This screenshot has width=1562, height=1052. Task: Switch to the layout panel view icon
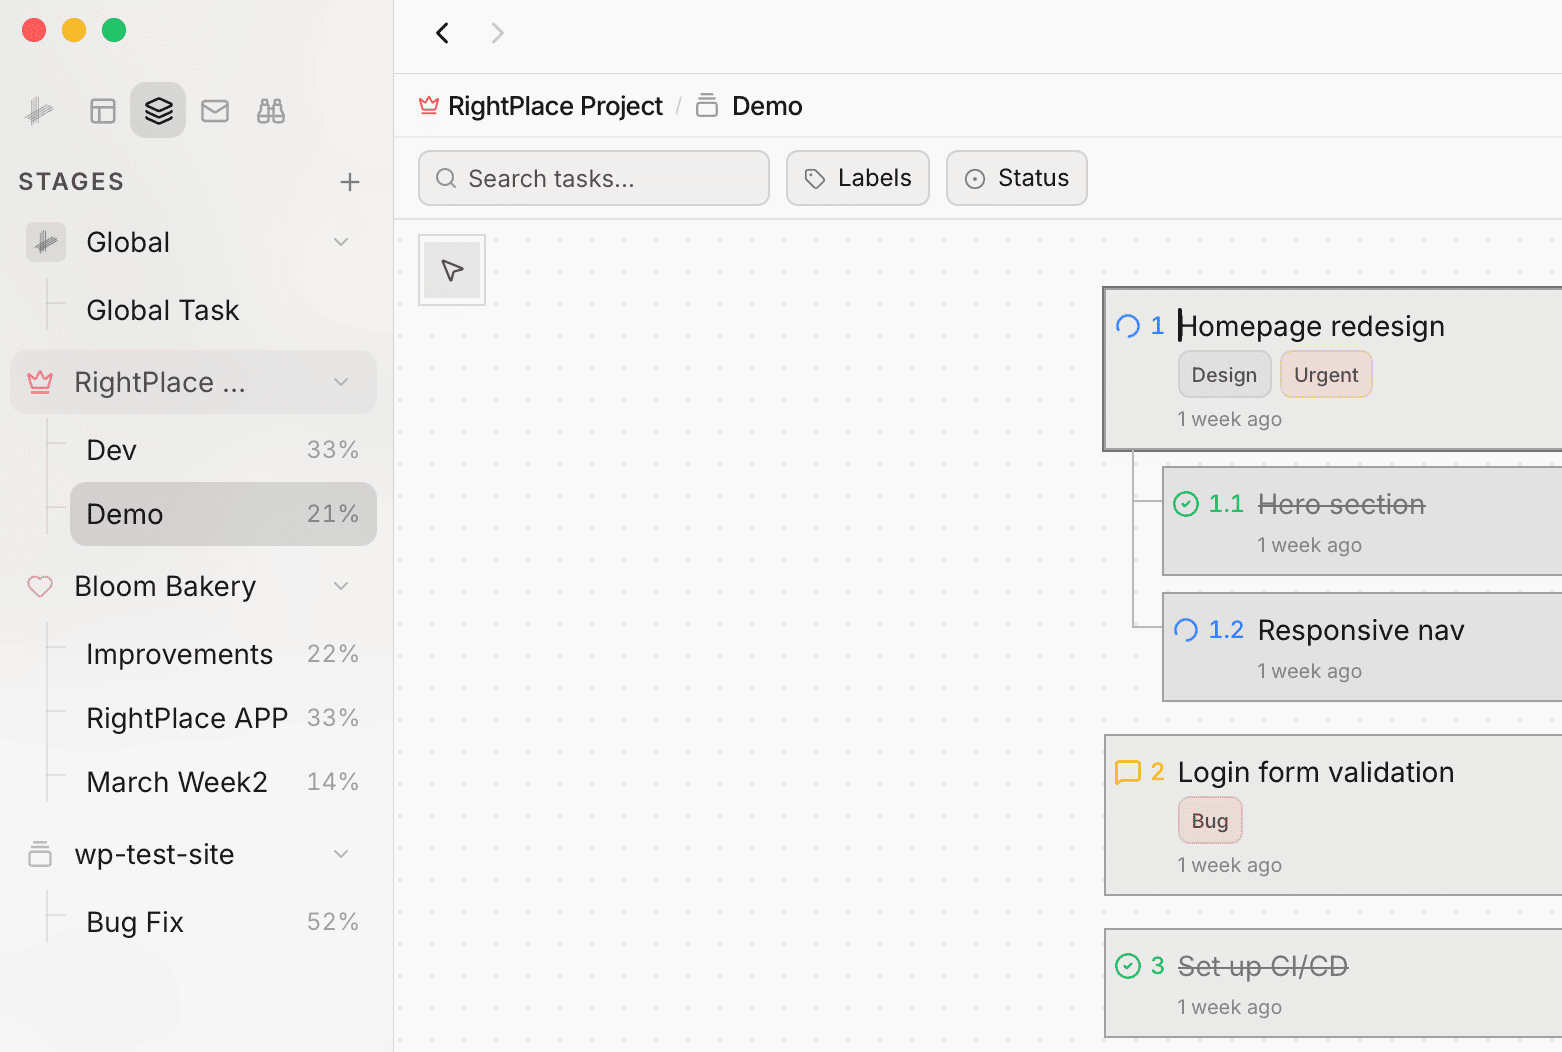point(102,110)
